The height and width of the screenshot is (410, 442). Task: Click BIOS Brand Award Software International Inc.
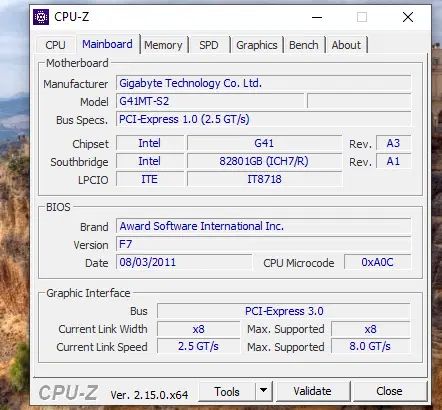(263, 226)
